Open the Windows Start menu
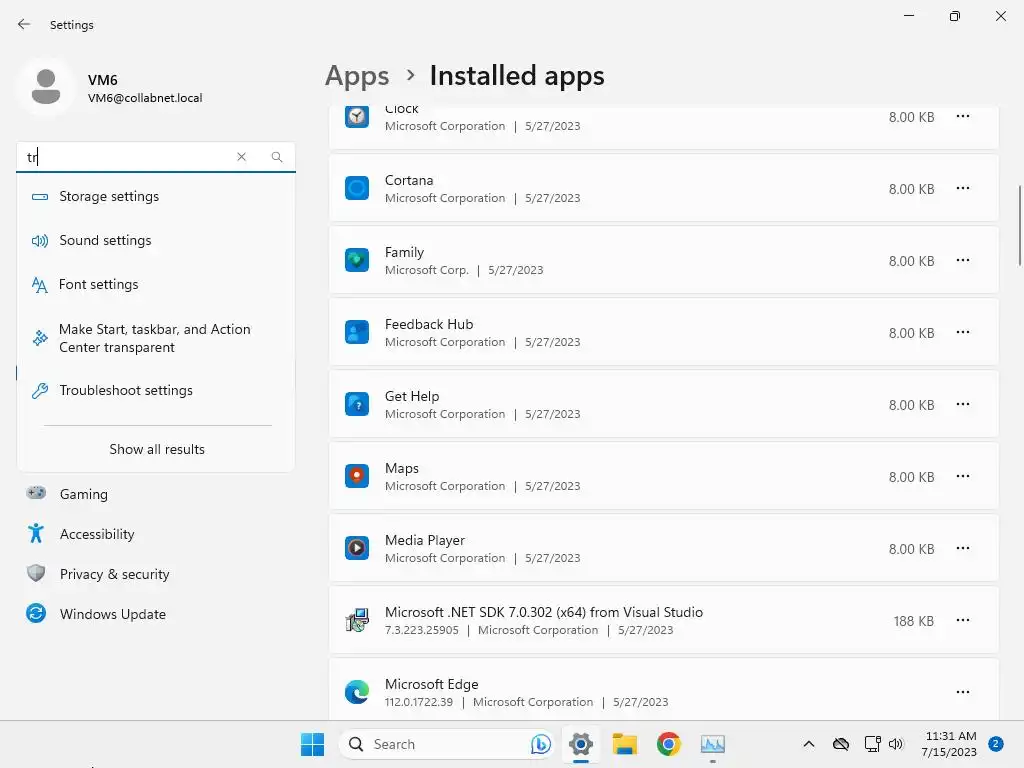Screen dimensions: 1024x768 312,744
